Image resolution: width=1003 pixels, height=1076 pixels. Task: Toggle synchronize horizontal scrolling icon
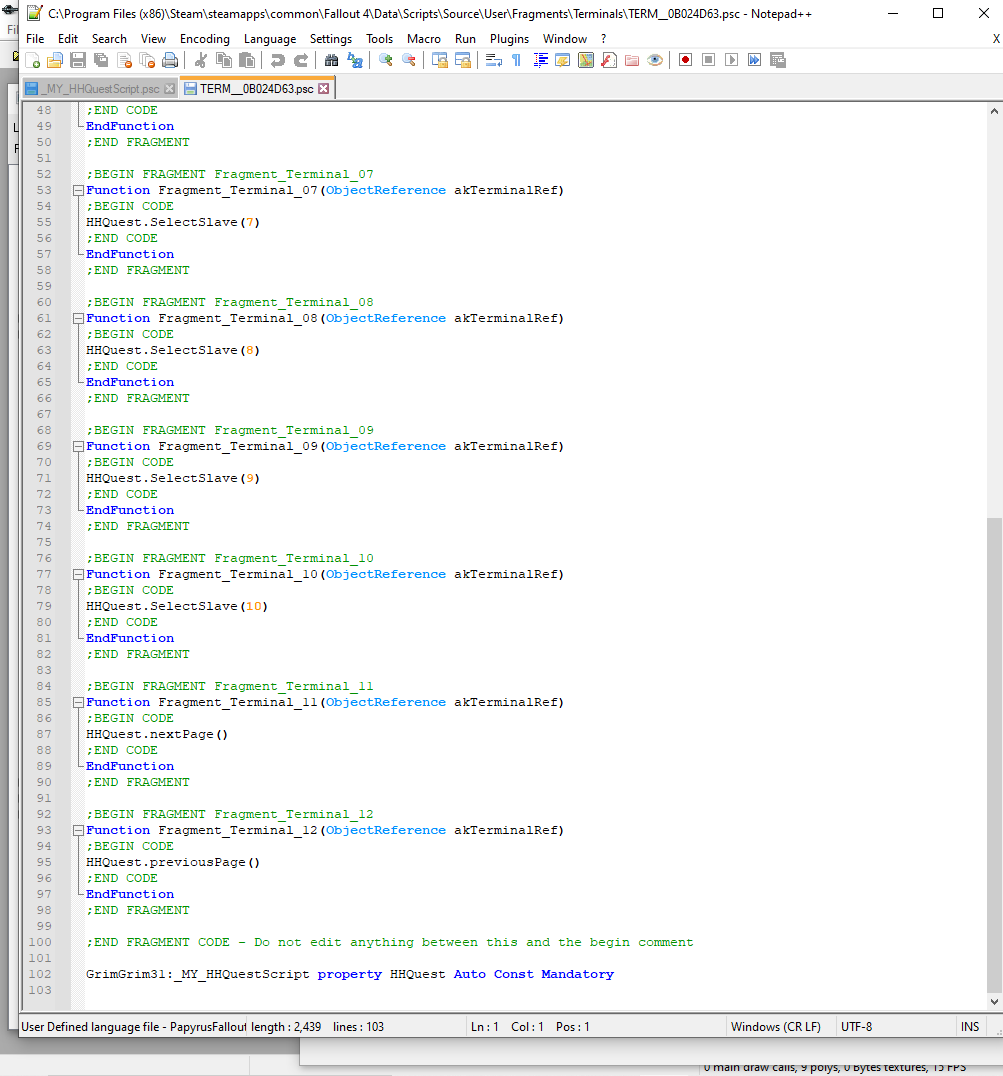coord(463,60)
